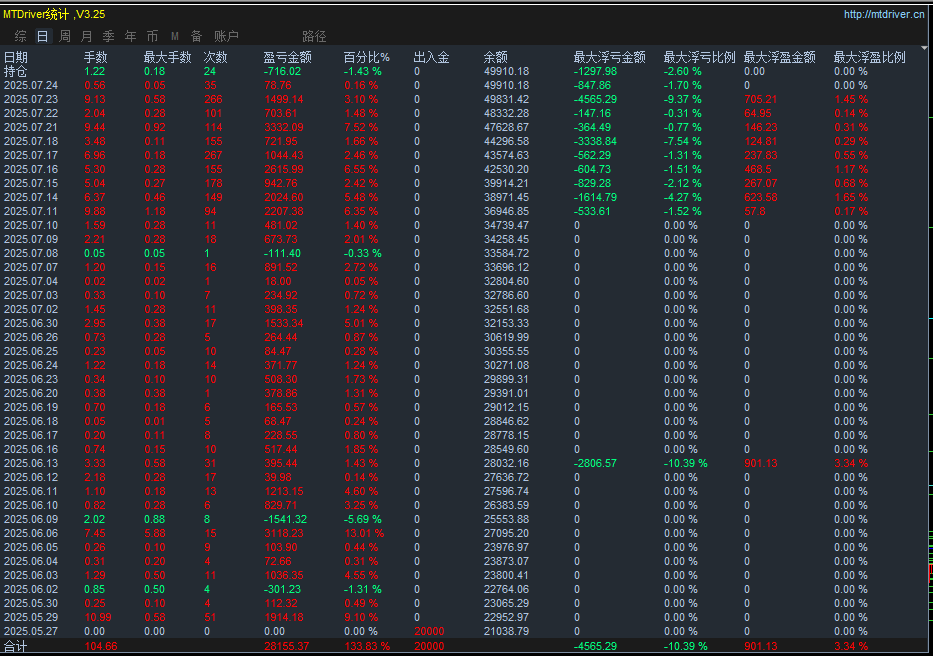Select the 日 daily statistics tab
Screen dimensions: 933x656
click(x=42, y=36)
